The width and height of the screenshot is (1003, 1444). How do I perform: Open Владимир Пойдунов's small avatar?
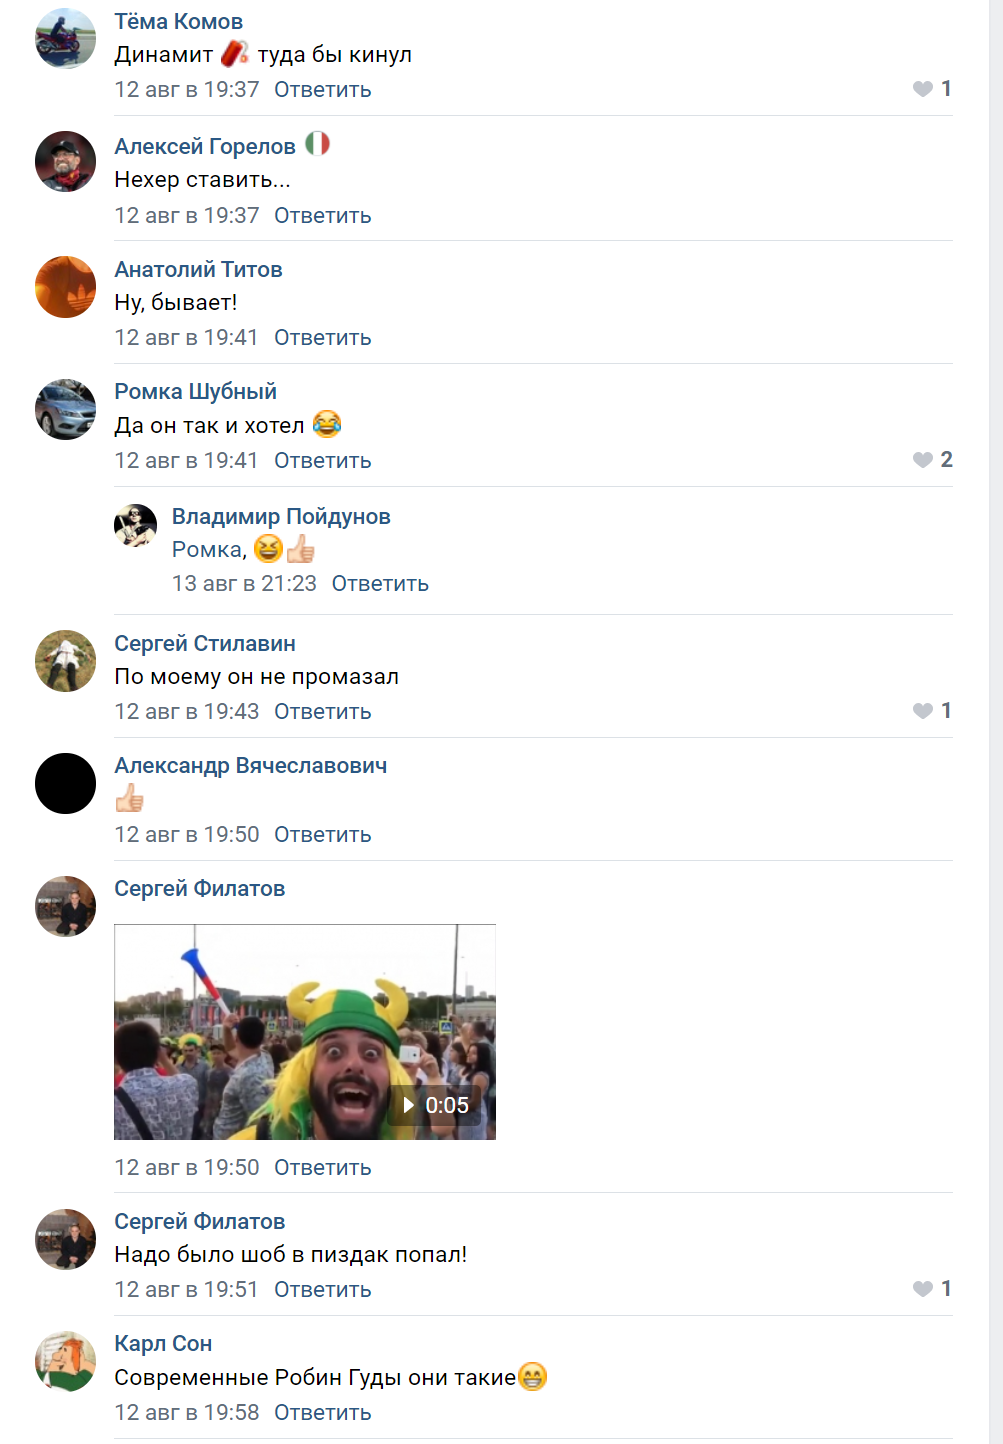[x=135, y=525]
